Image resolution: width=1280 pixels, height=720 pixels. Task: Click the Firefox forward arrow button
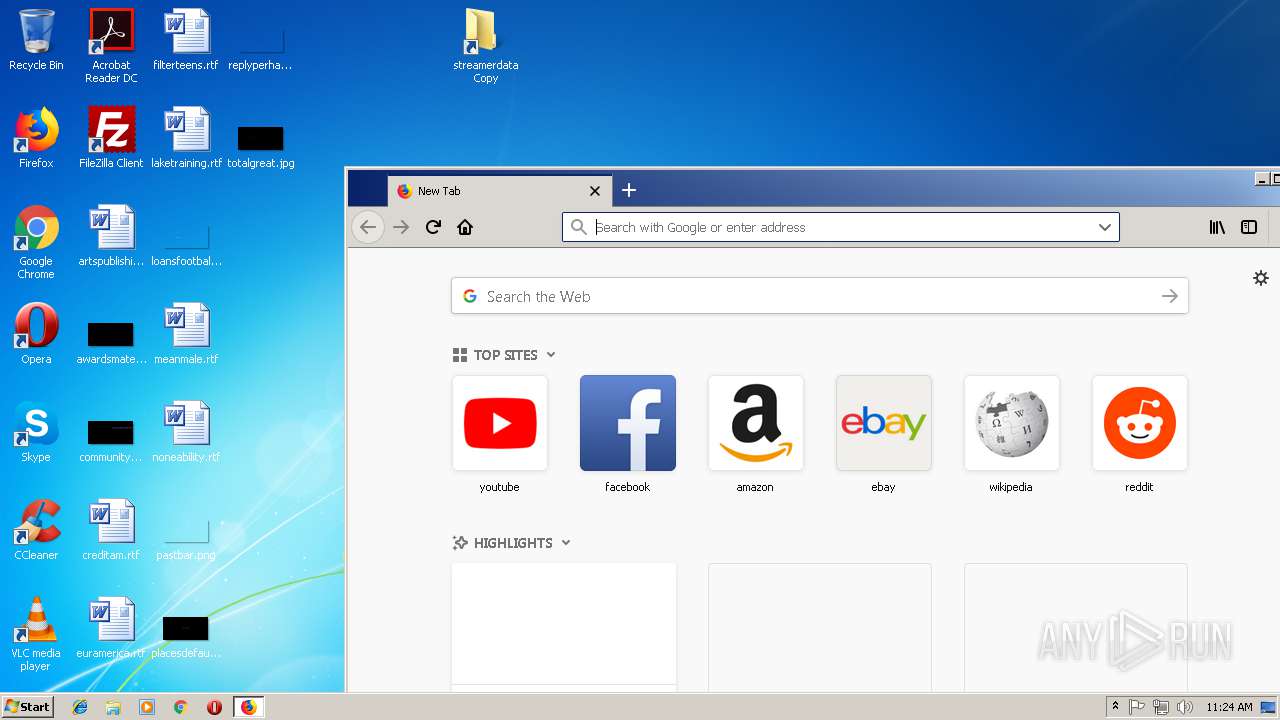tap(401, 227)
